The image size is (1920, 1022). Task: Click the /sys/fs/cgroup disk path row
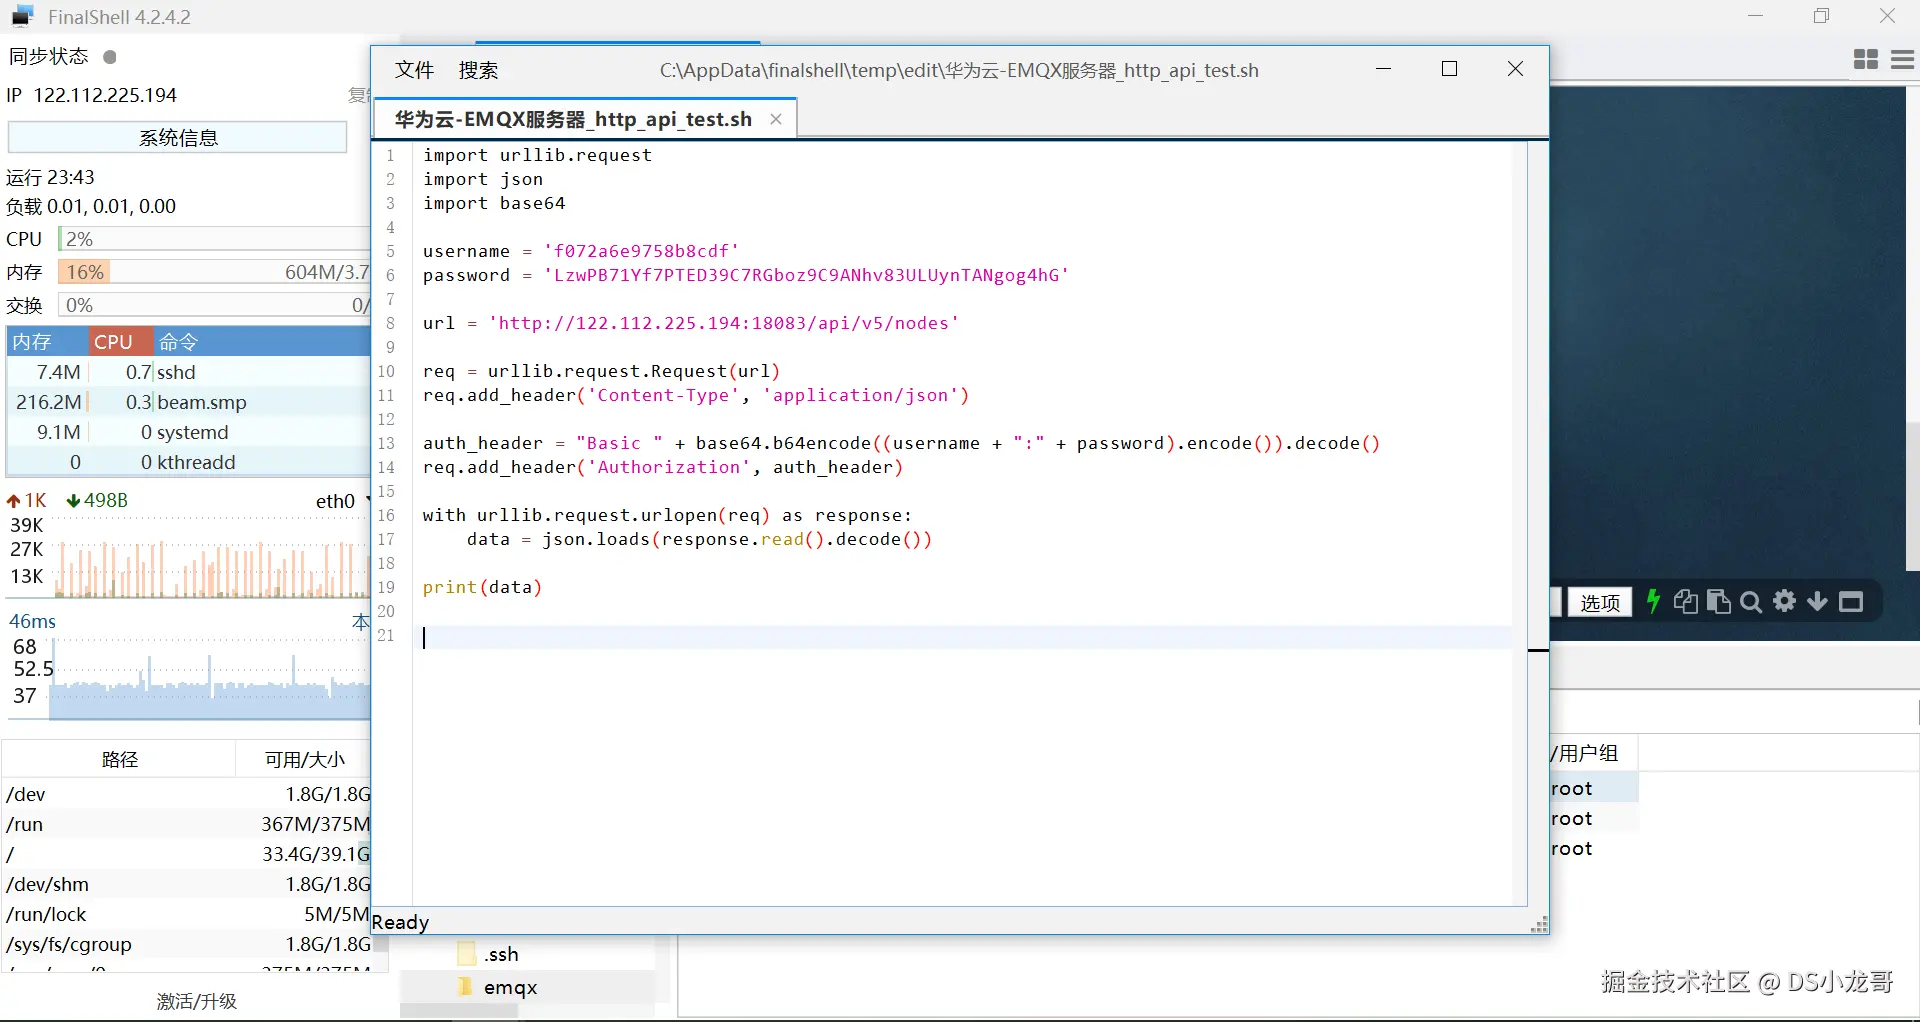187,944
